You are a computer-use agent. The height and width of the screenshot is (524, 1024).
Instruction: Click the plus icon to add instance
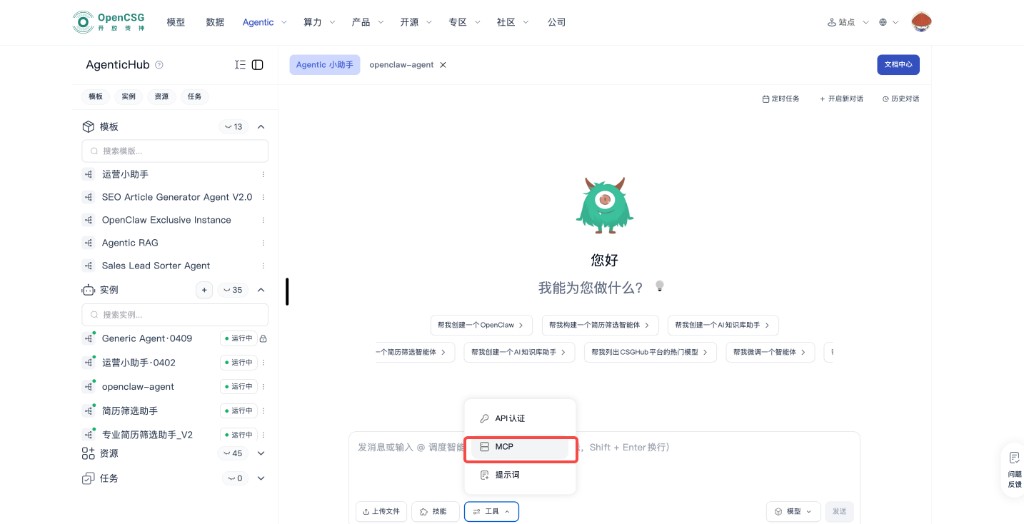pos(204,290)
